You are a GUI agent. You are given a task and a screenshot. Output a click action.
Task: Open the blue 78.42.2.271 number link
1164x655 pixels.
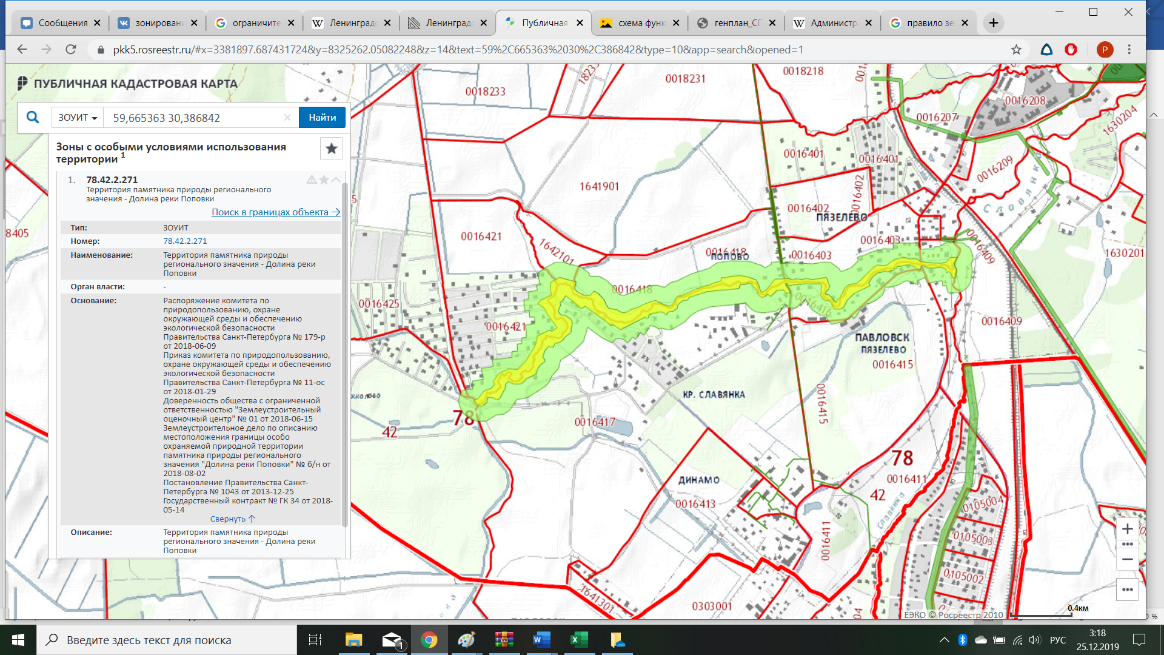(185, 241)
